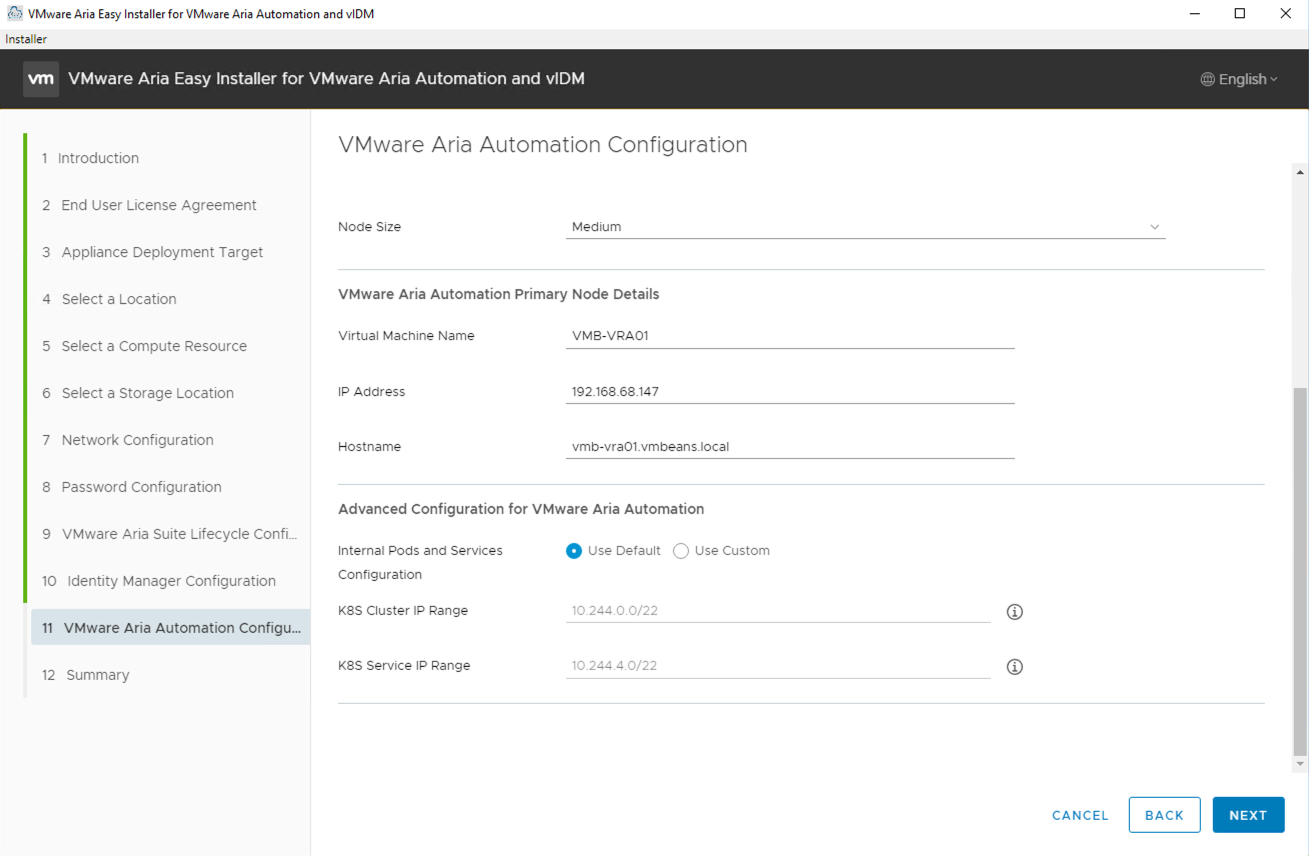Click the K8S Cluster IP Range field

778,611
